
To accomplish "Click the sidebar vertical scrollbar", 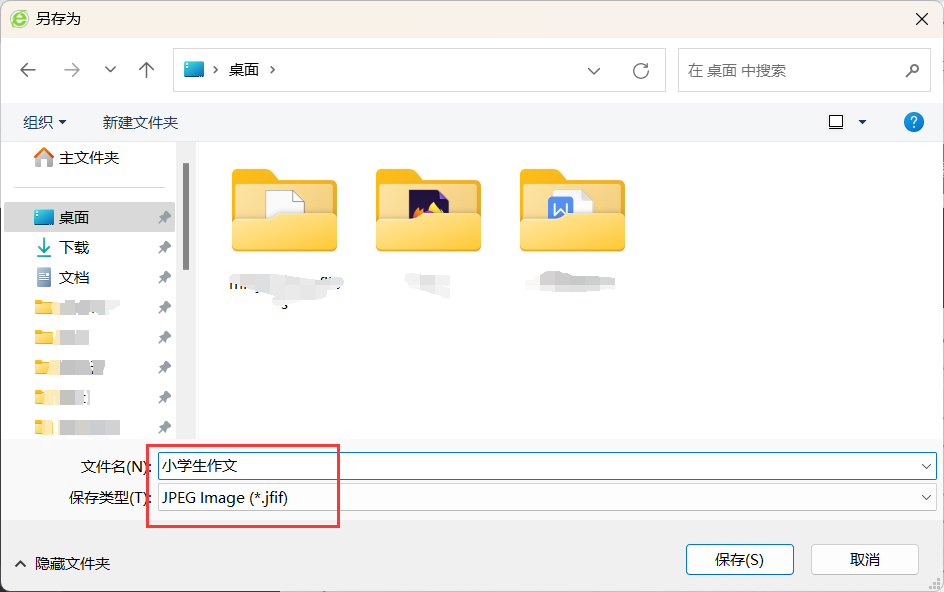I will coord(186,217).
